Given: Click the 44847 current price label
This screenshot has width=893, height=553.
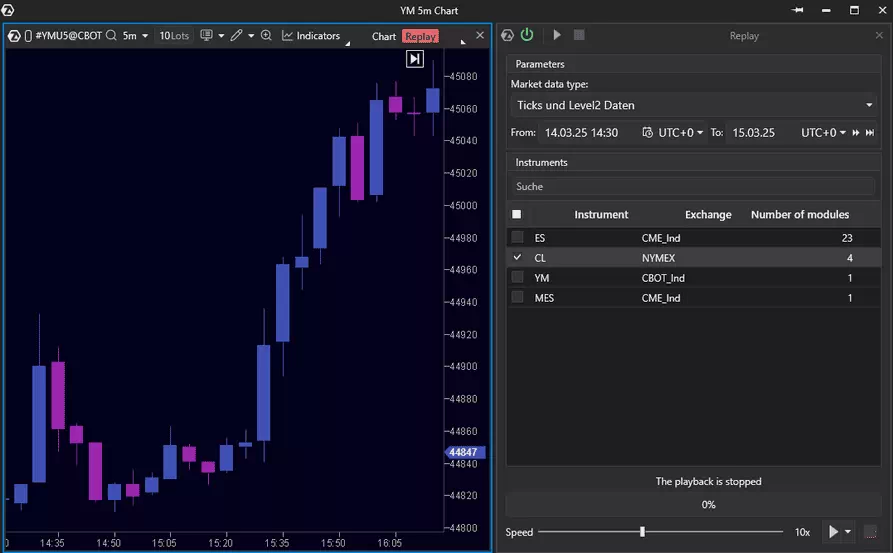Looking at the screenshot, I should tap(464, 452).
